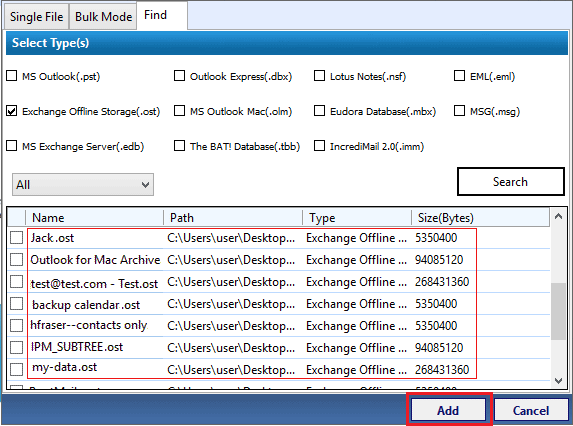Tick the EML(.eml) checkbox
Screen dimensions: 573x426
(459, 76)
